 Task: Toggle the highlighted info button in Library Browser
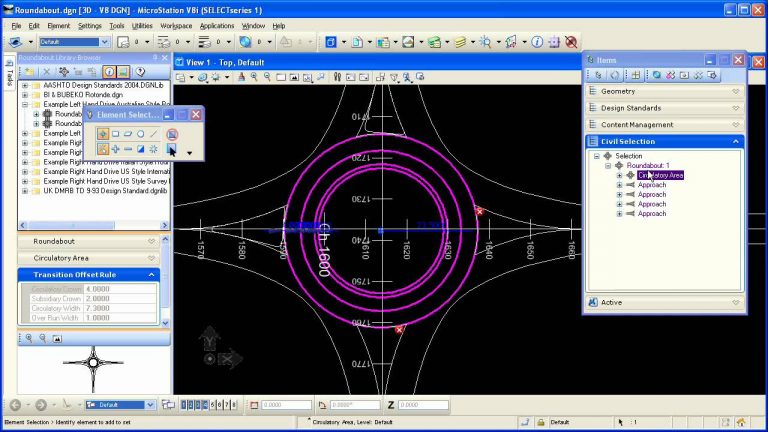[107, 72]
